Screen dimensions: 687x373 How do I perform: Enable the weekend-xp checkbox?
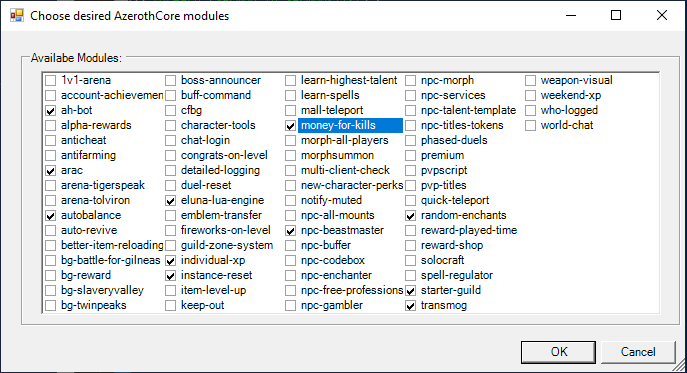click(x=530, y=96)
